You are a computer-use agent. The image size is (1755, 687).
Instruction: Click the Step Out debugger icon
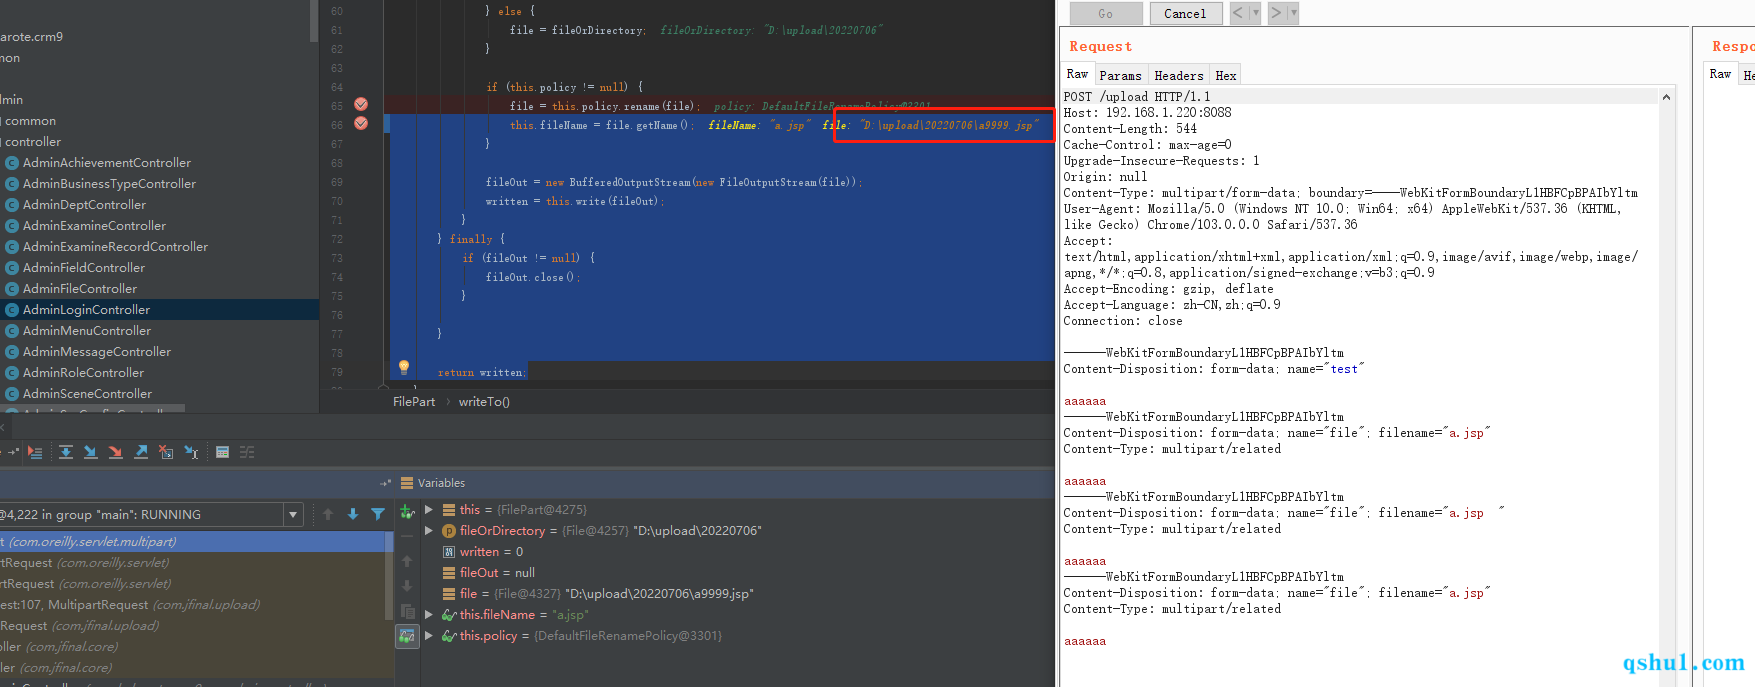(x=141, y=452)
